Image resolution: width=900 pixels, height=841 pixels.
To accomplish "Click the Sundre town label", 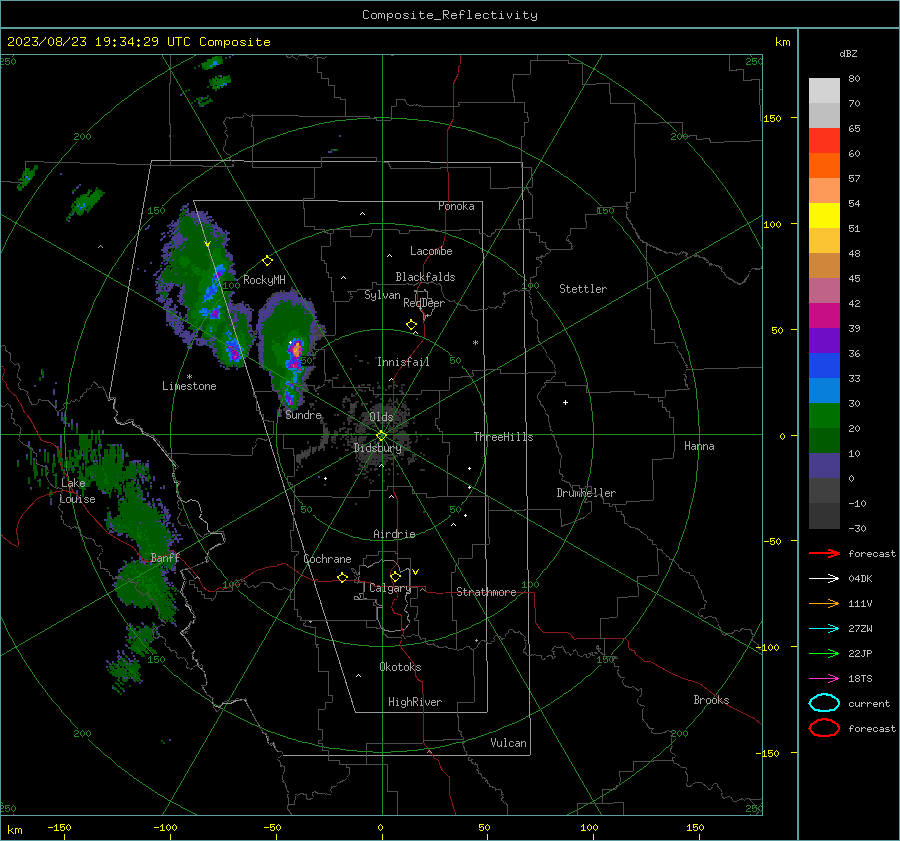I will [303, 415].
